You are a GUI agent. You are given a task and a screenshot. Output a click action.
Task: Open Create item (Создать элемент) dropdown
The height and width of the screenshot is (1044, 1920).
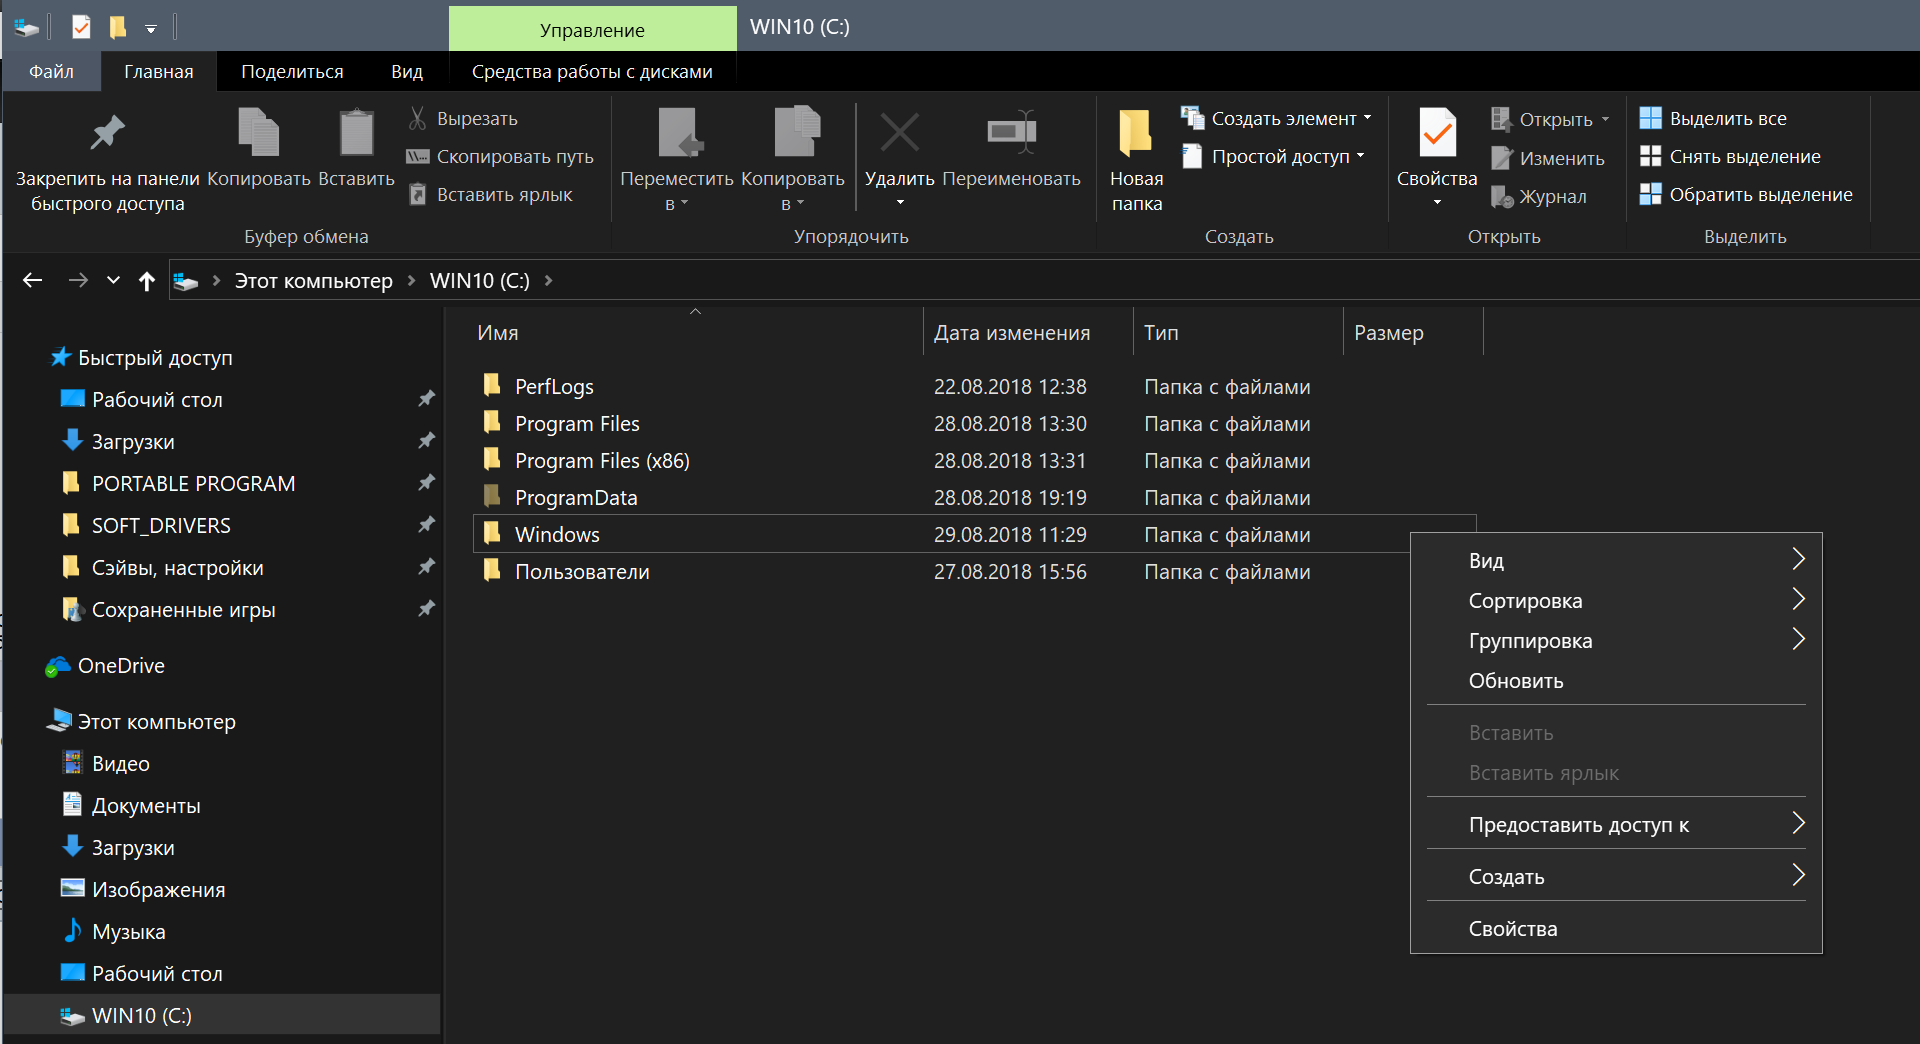[1277, 118]
